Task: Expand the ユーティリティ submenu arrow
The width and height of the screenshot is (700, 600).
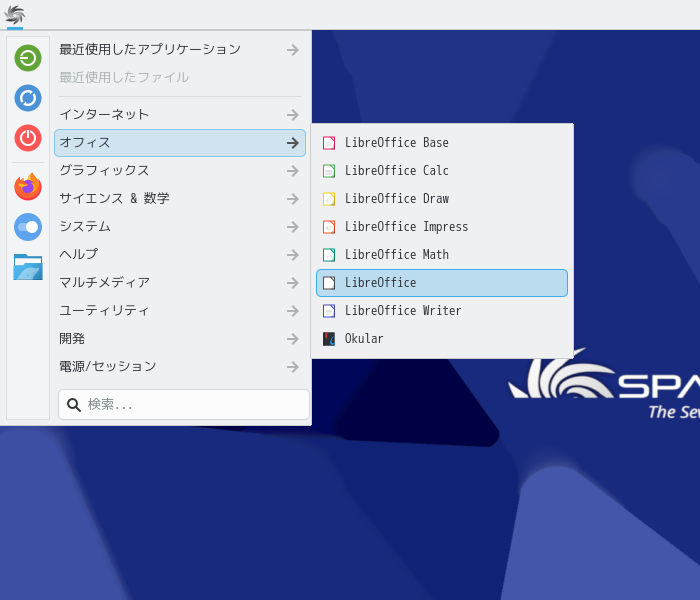Action: click(x=293, y=311)
